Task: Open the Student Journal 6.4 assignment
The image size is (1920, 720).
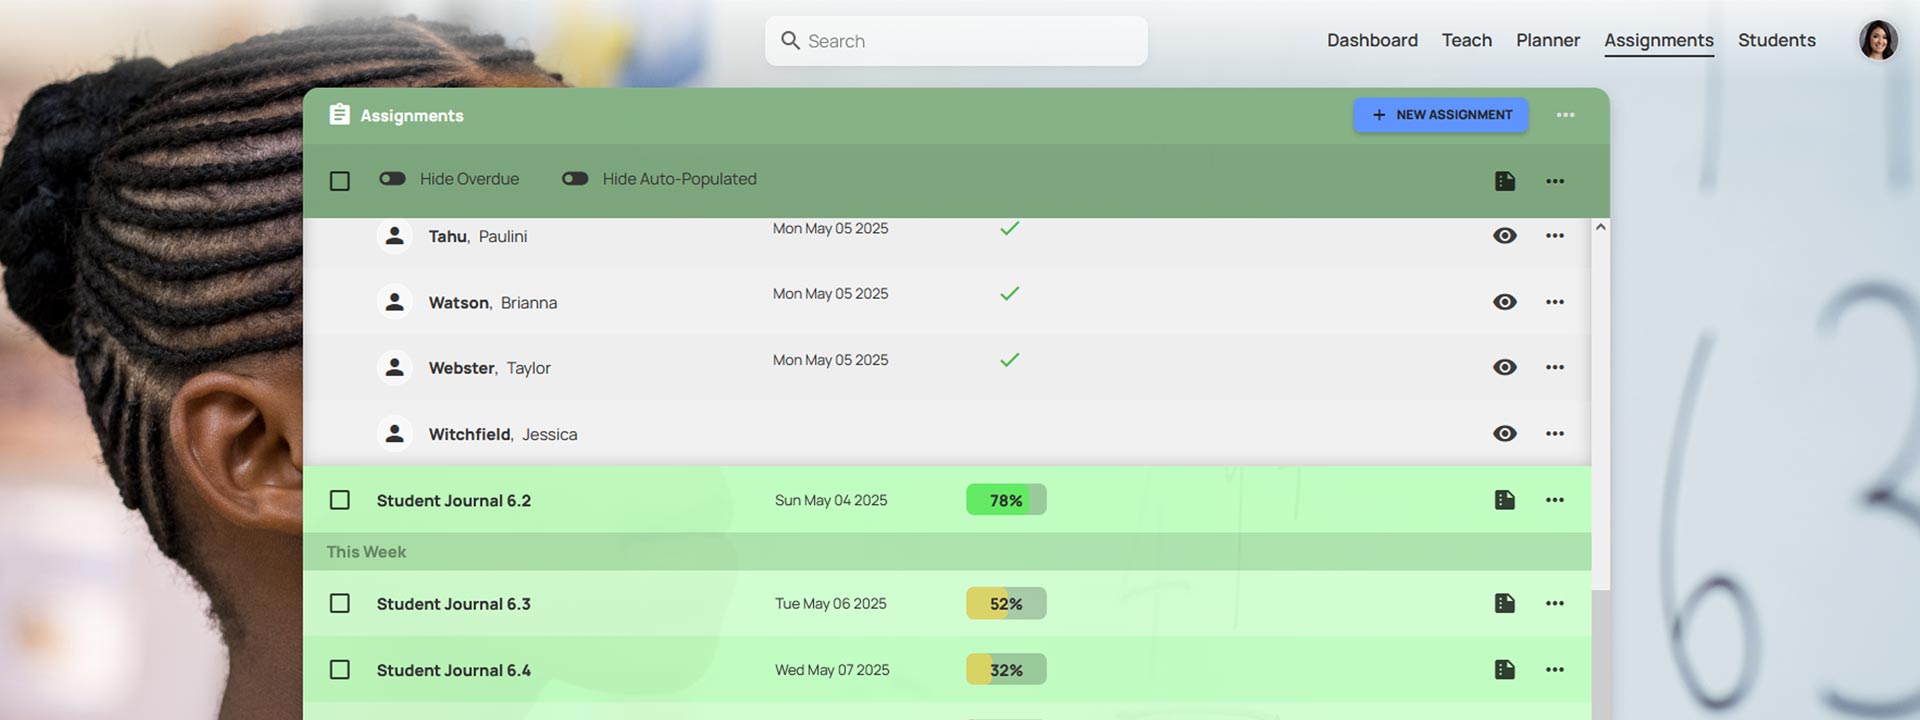Action: pyautogui.click(x=454, y=670)
